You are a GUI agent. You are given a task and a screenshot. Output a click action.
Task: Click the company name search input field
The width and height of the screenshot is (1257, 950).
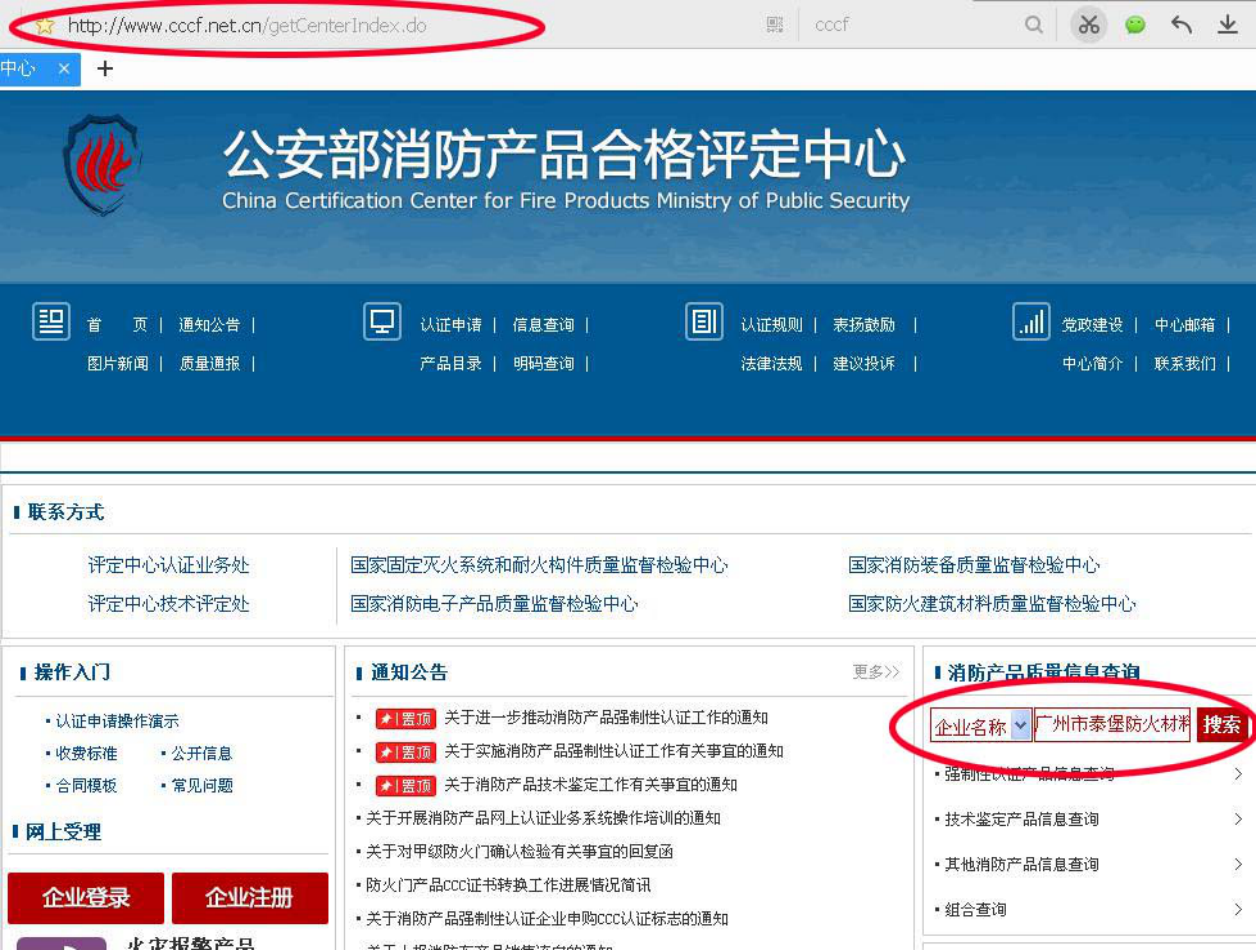[x=1112, y=725]
